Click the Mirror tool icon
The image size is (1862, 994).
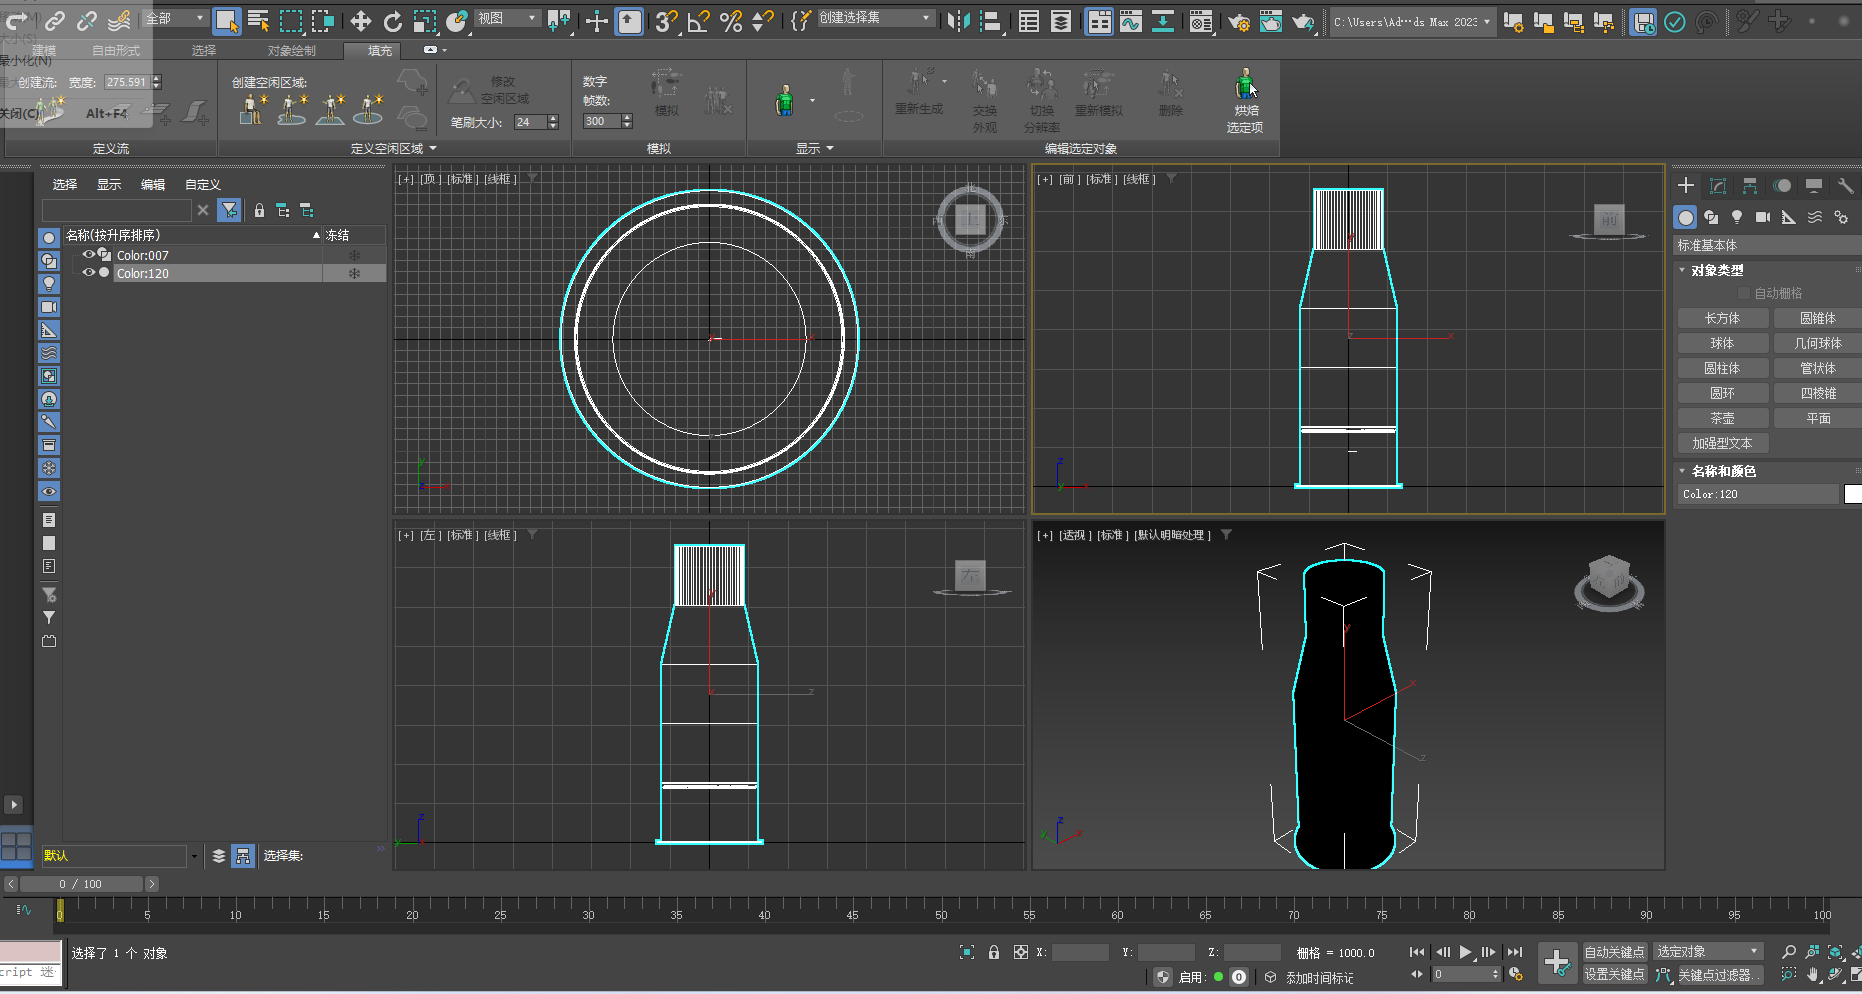pos(957,21)
